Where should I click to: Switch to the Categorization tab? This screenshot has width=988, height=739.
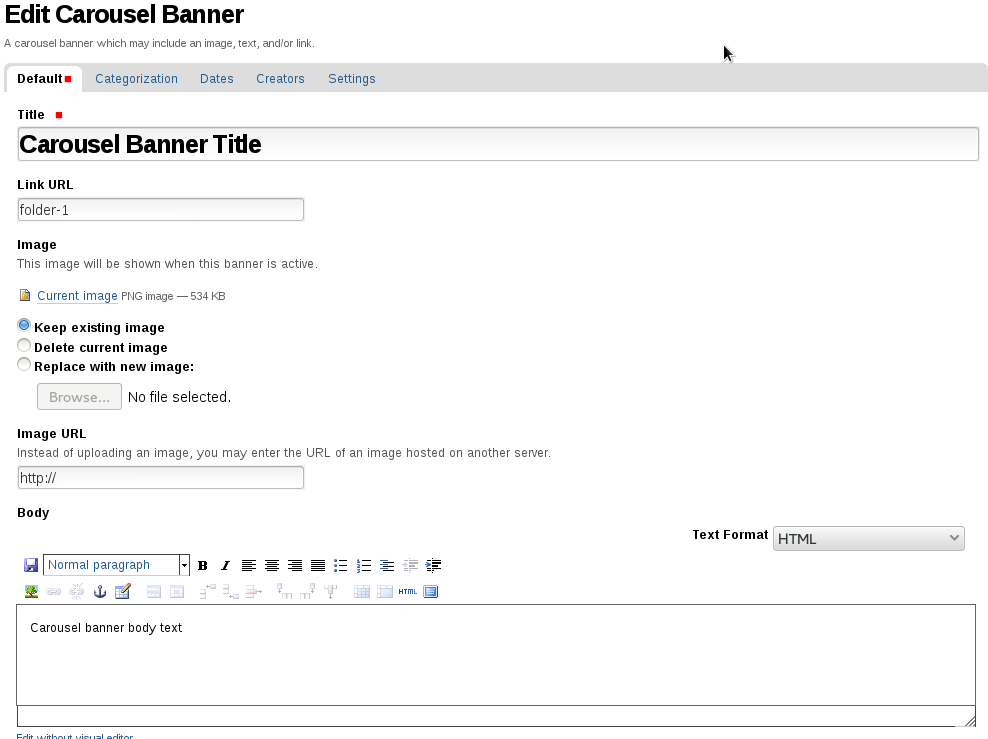pos(136,79)
